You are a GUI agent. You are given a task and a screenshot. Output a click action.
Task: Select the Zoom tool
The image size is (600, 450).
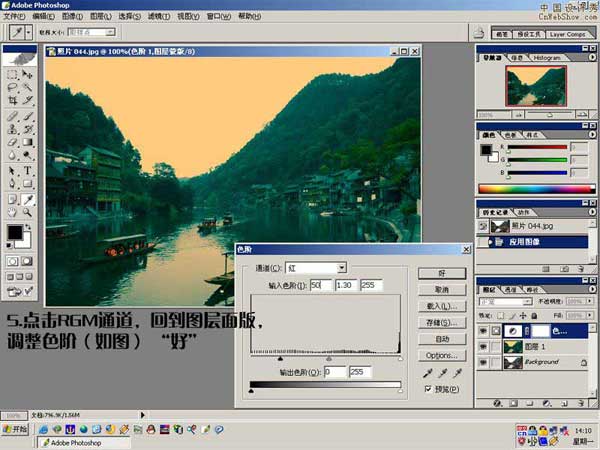tap(27, 212)
